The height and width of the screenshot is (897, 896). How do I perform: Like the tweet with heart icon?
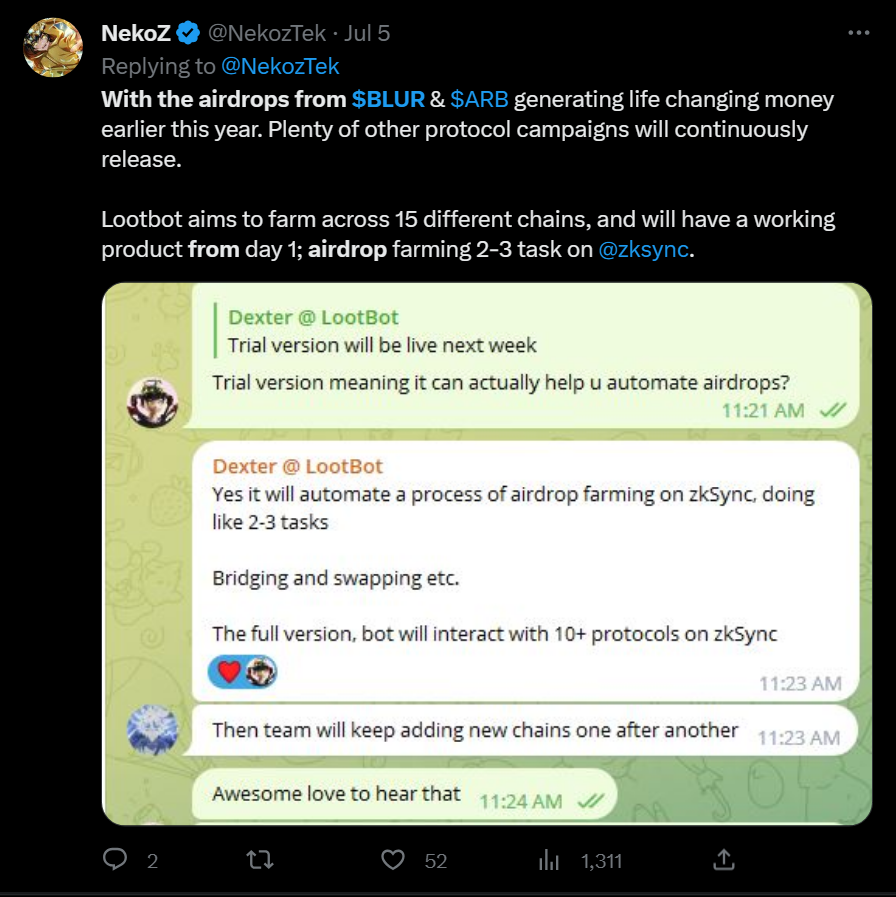(x=395, y=859)
